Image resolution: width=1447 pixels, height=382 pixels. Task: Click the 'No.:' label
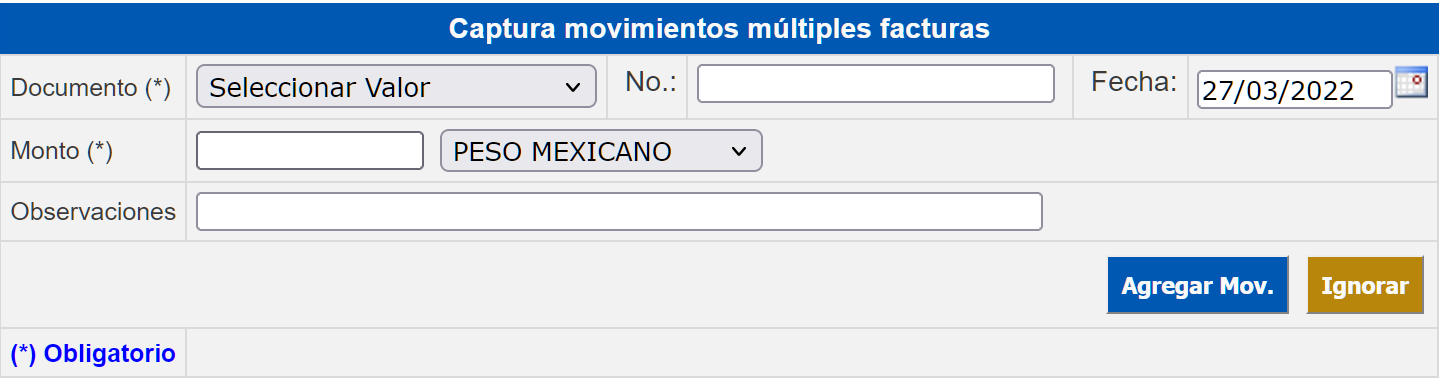pos(651,83)
